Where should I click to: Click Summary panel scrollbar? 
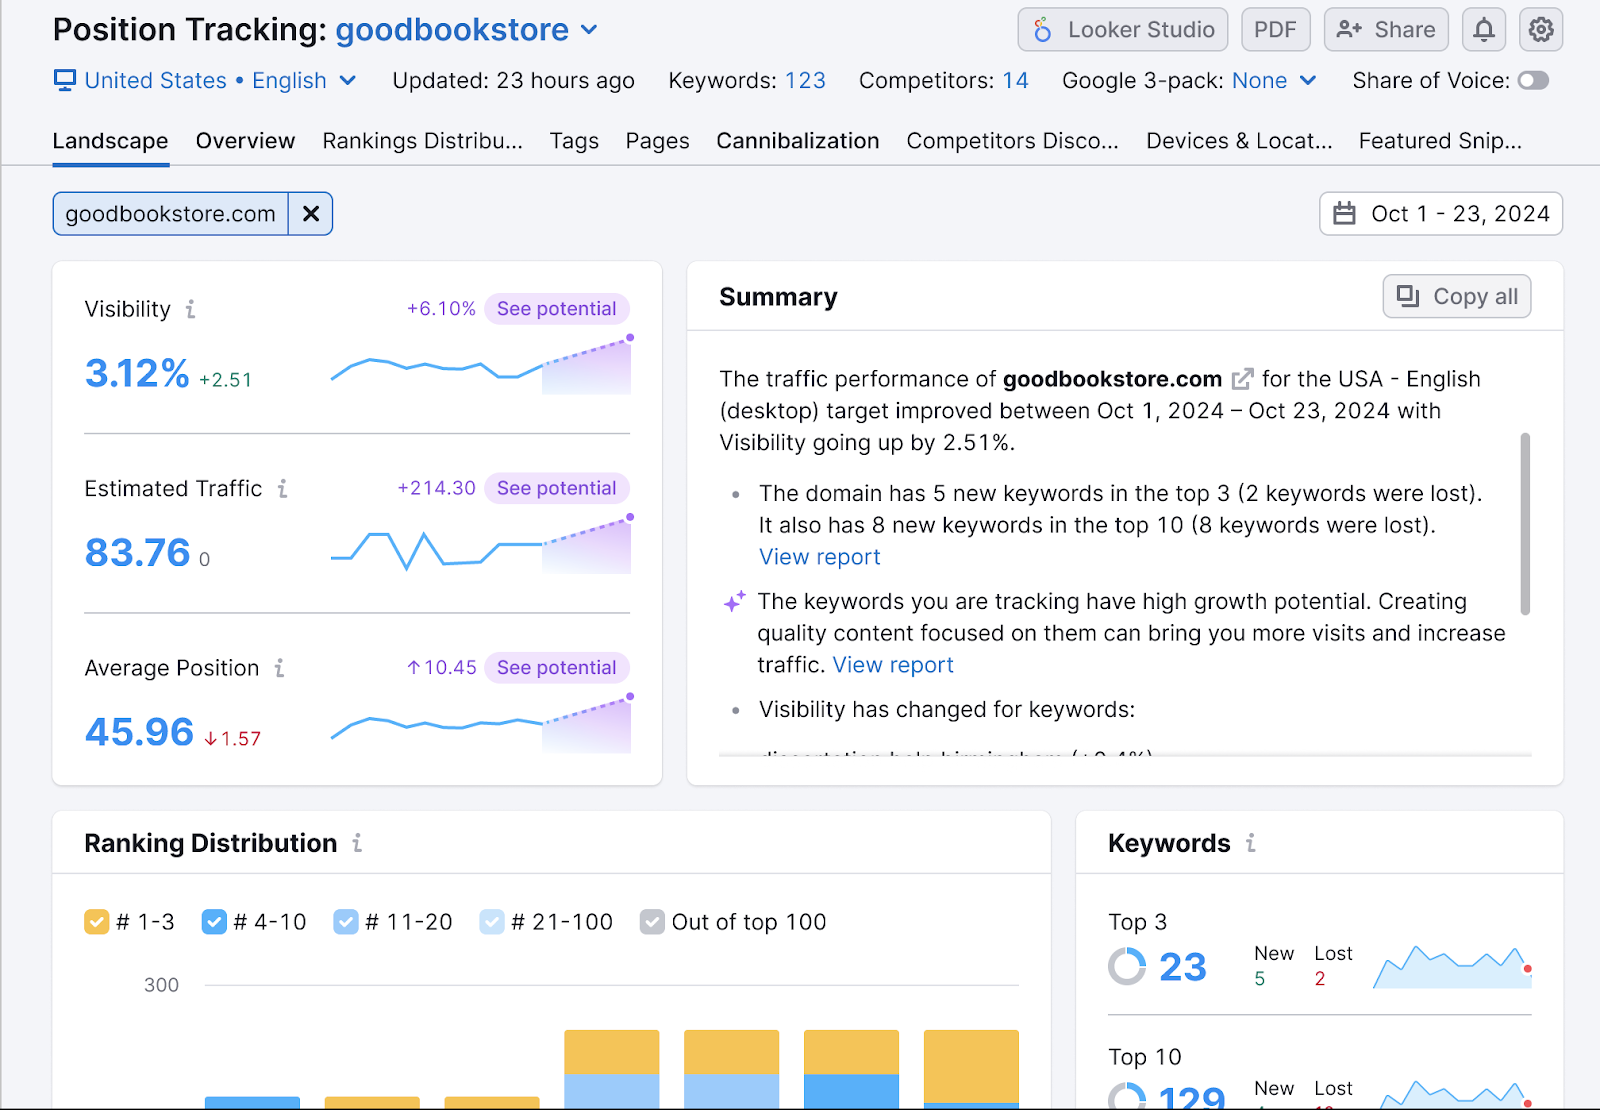(x=1525, y=523)
